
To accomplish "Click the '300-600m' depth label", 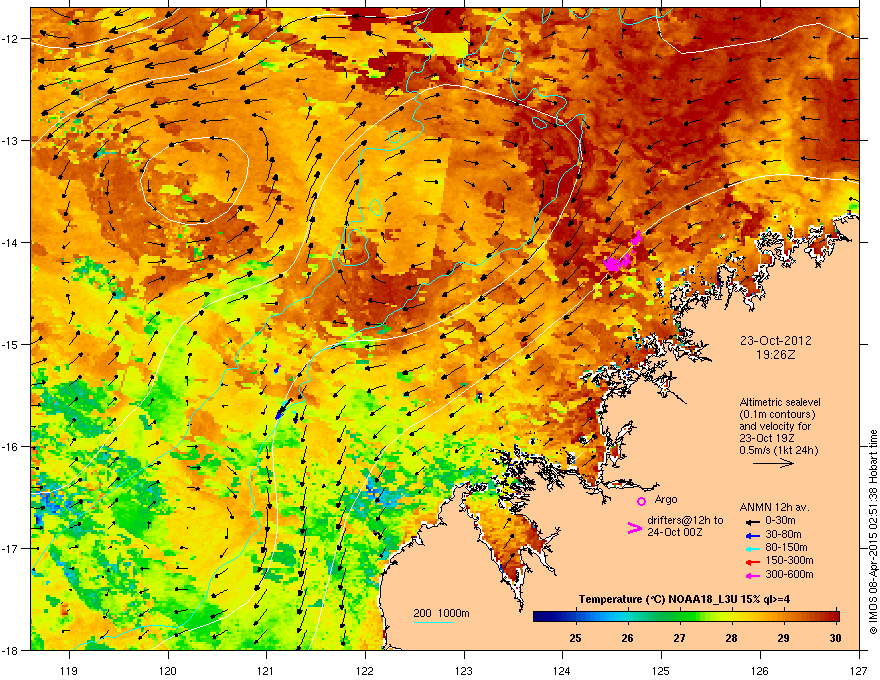I will click(789, 574).
